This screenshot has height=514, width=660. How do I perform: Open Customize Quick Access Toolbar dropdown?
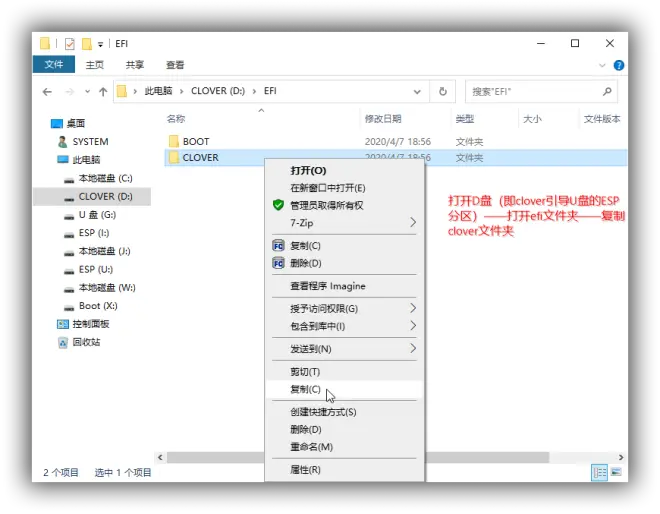point(100,44)
